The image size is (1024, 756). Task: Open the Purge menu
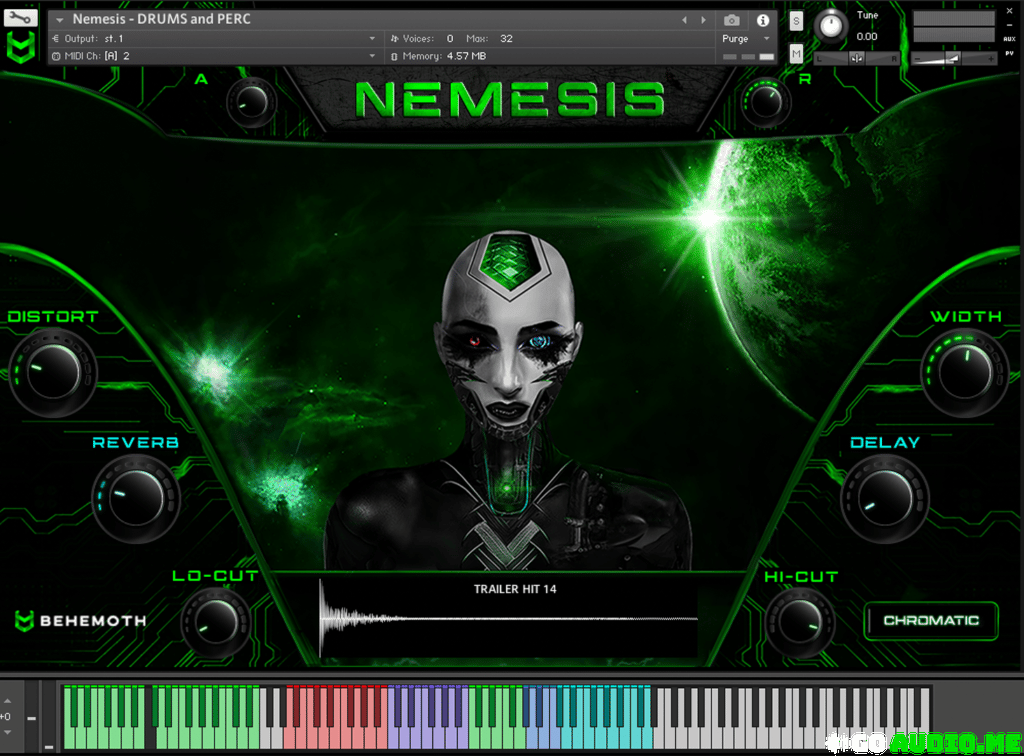coord(746,39)
